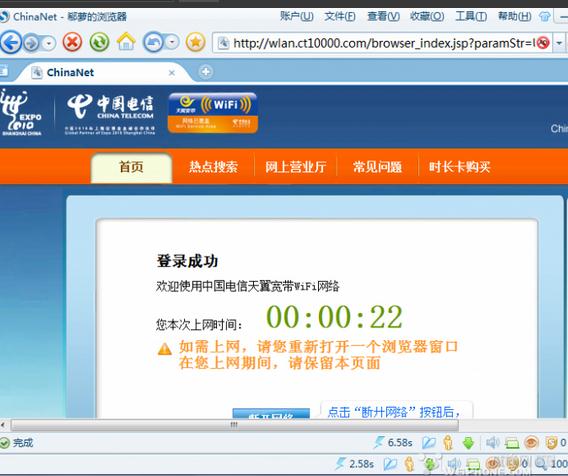This screenshot has height=476, width=568.
Task: Click the Undo closed tab icon
Action: point(153,43)
